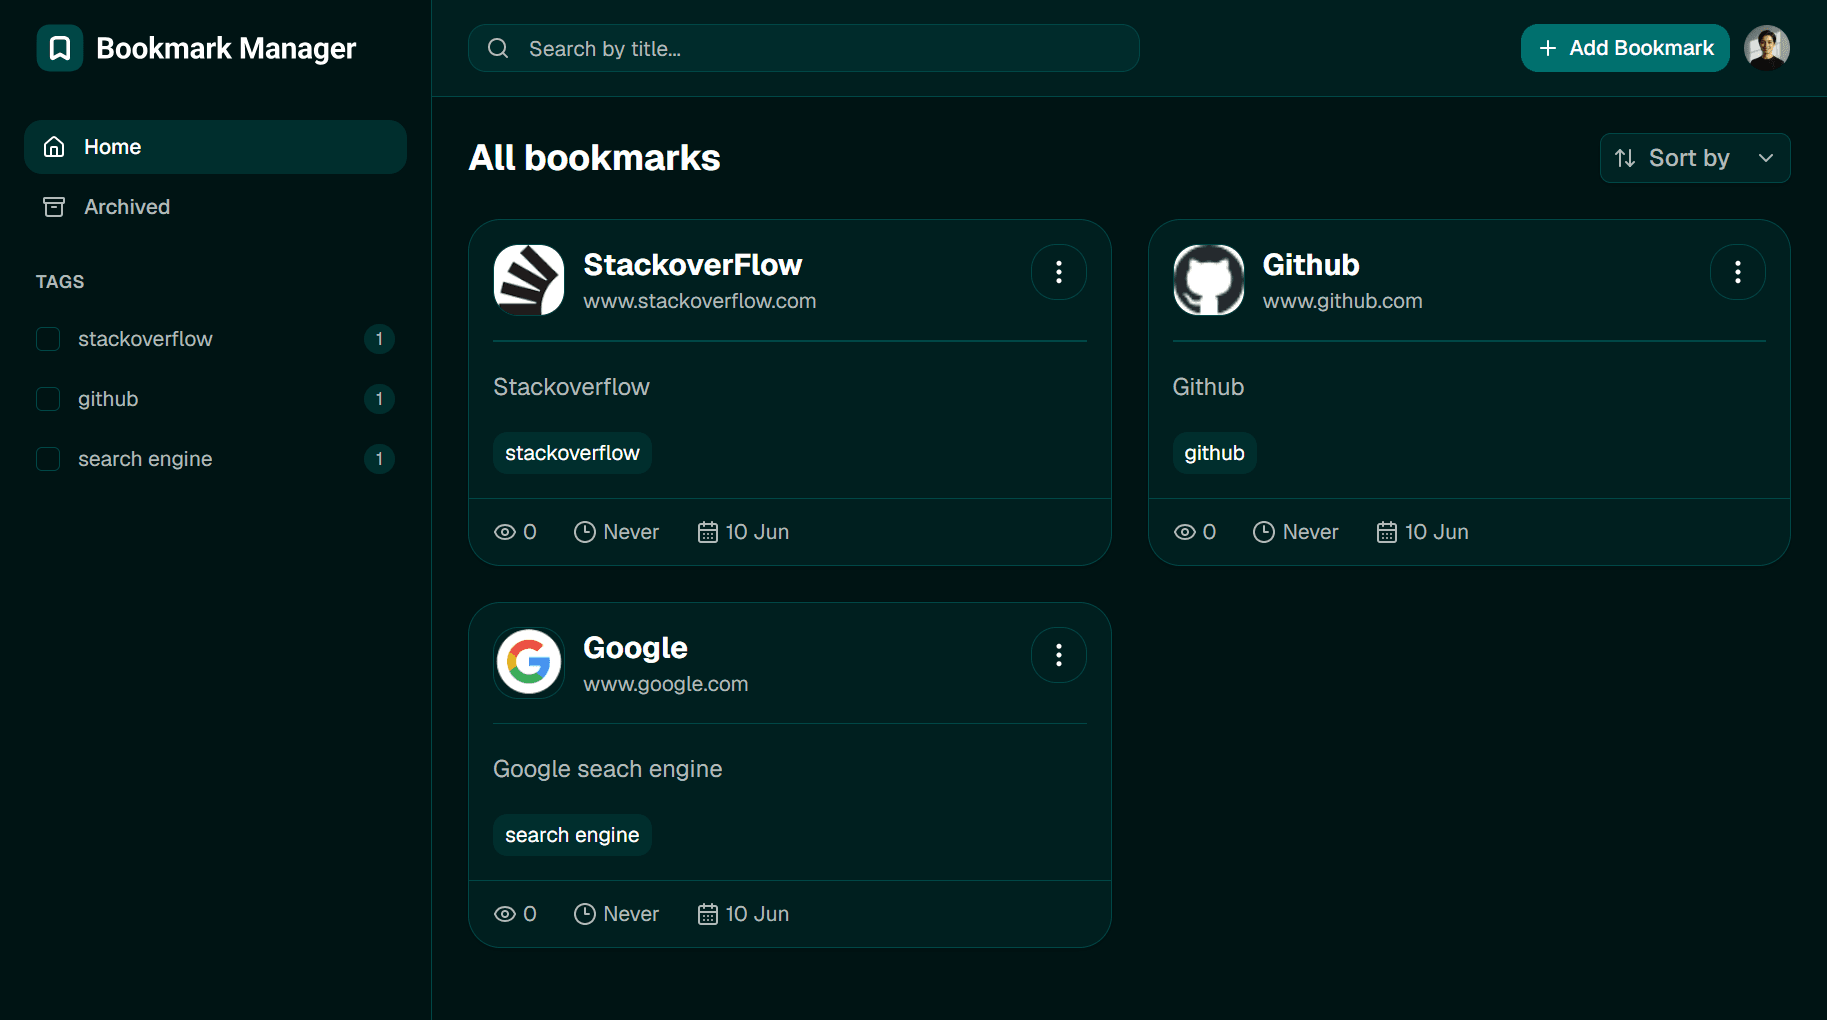Click clock icon on Google card
The width and height of the screenshot is (1827, 1020).
pos(585,914)
